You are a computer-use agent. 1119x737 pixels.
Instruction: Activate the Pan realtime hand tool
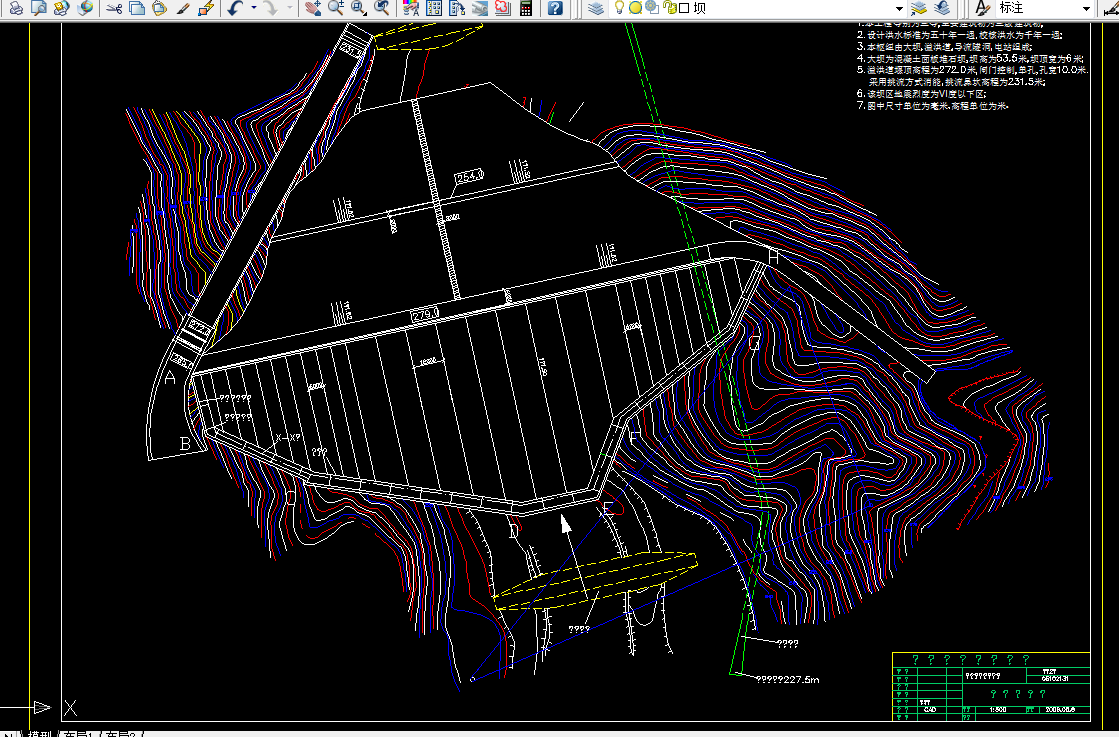[313, 9]
